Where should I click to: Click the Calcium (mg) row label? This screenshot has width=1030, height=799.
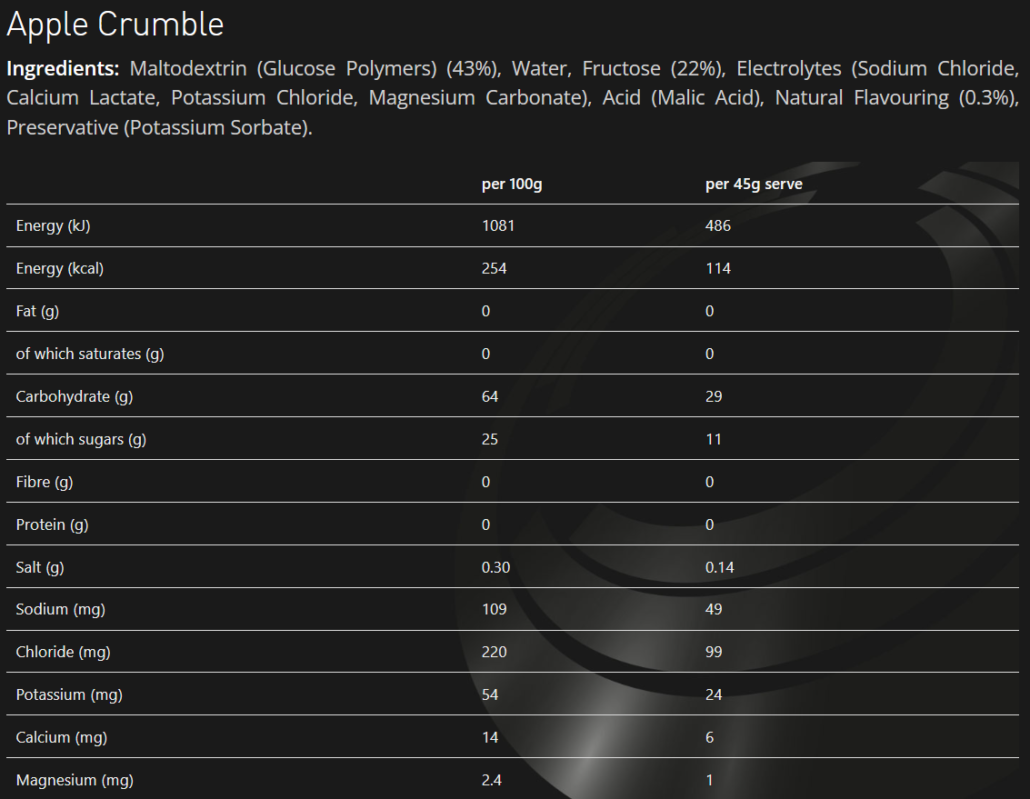coord(62,737)
